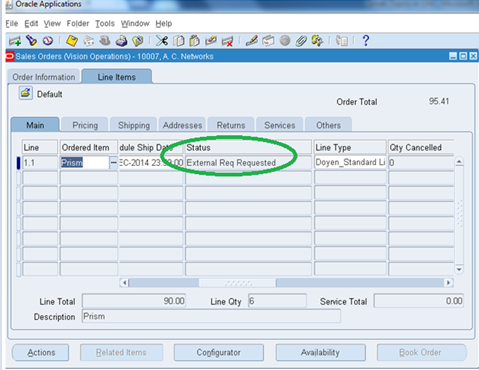The image size is (479, 370).
Task: Click the Zoom toolbar icon
Action: 268,41
